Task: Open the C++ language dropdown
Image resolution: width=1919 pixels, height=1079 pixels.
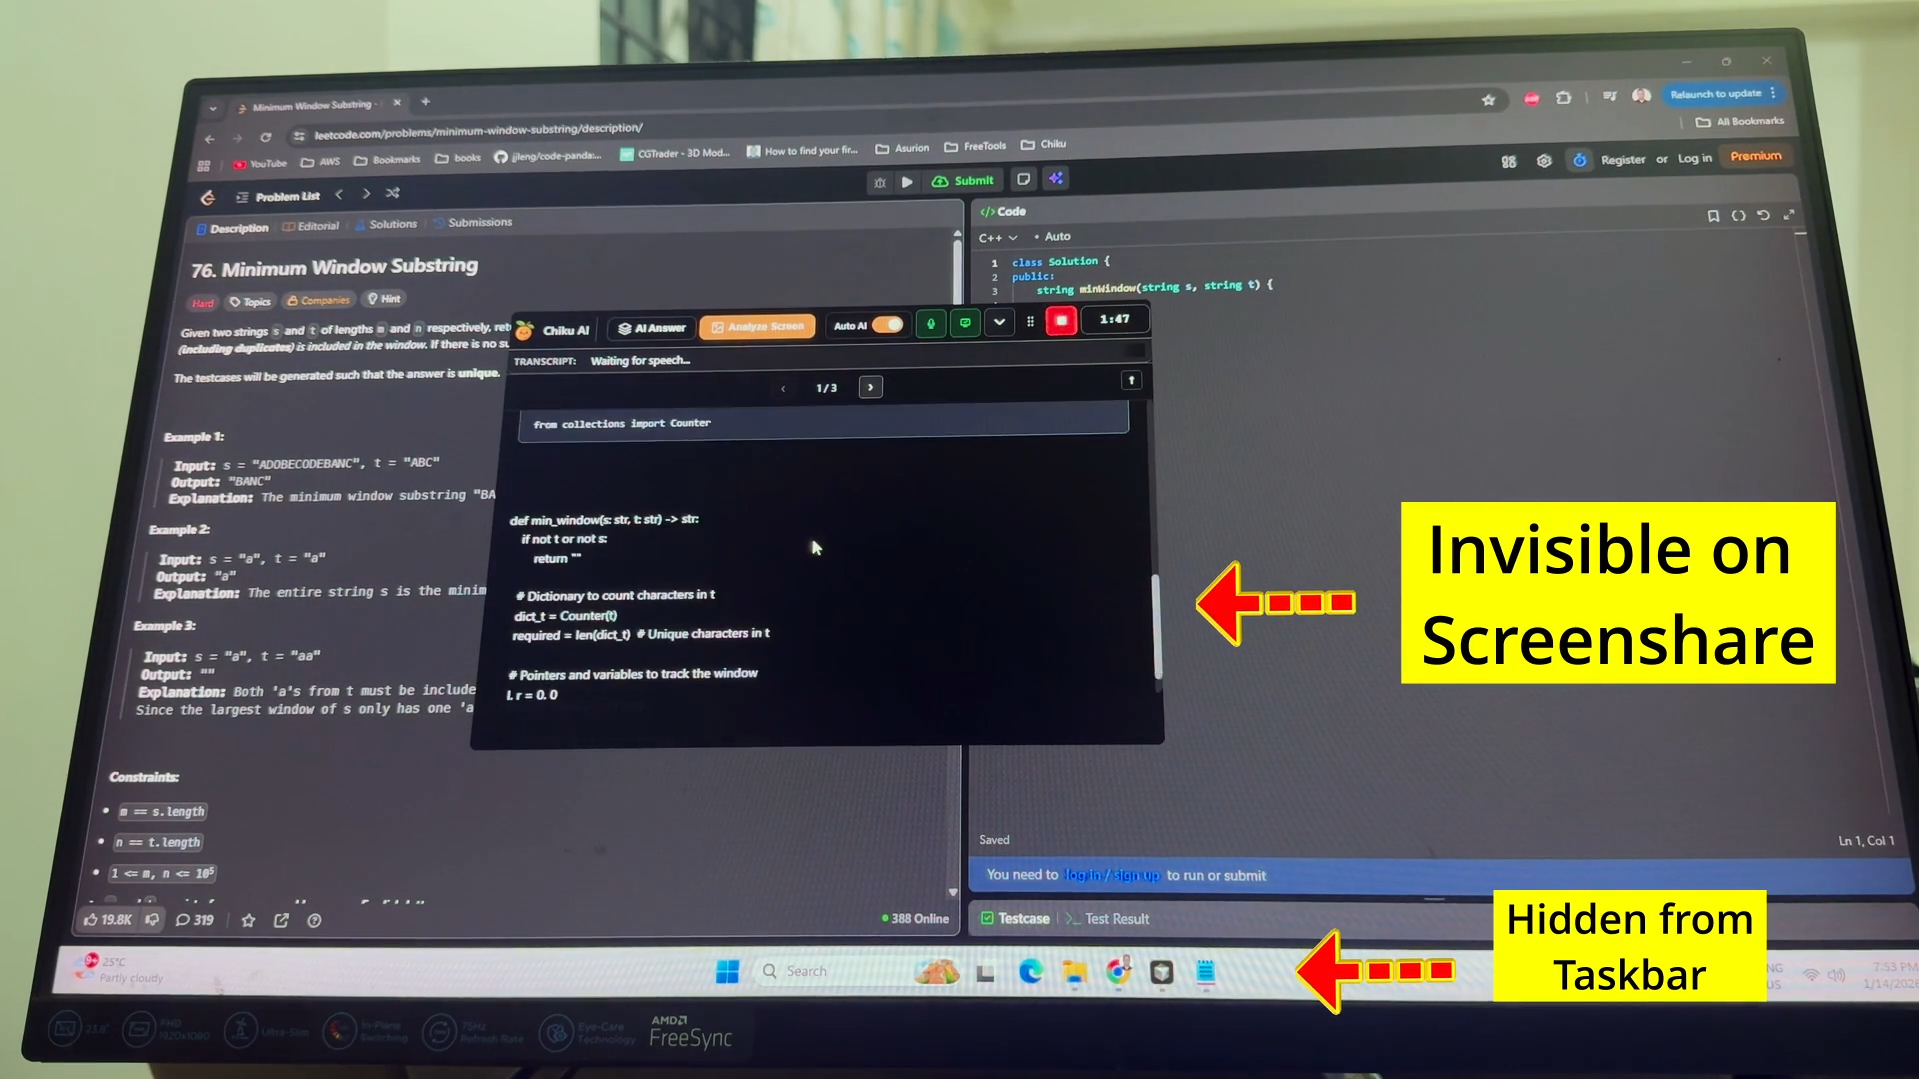Action: coord(997,238)
